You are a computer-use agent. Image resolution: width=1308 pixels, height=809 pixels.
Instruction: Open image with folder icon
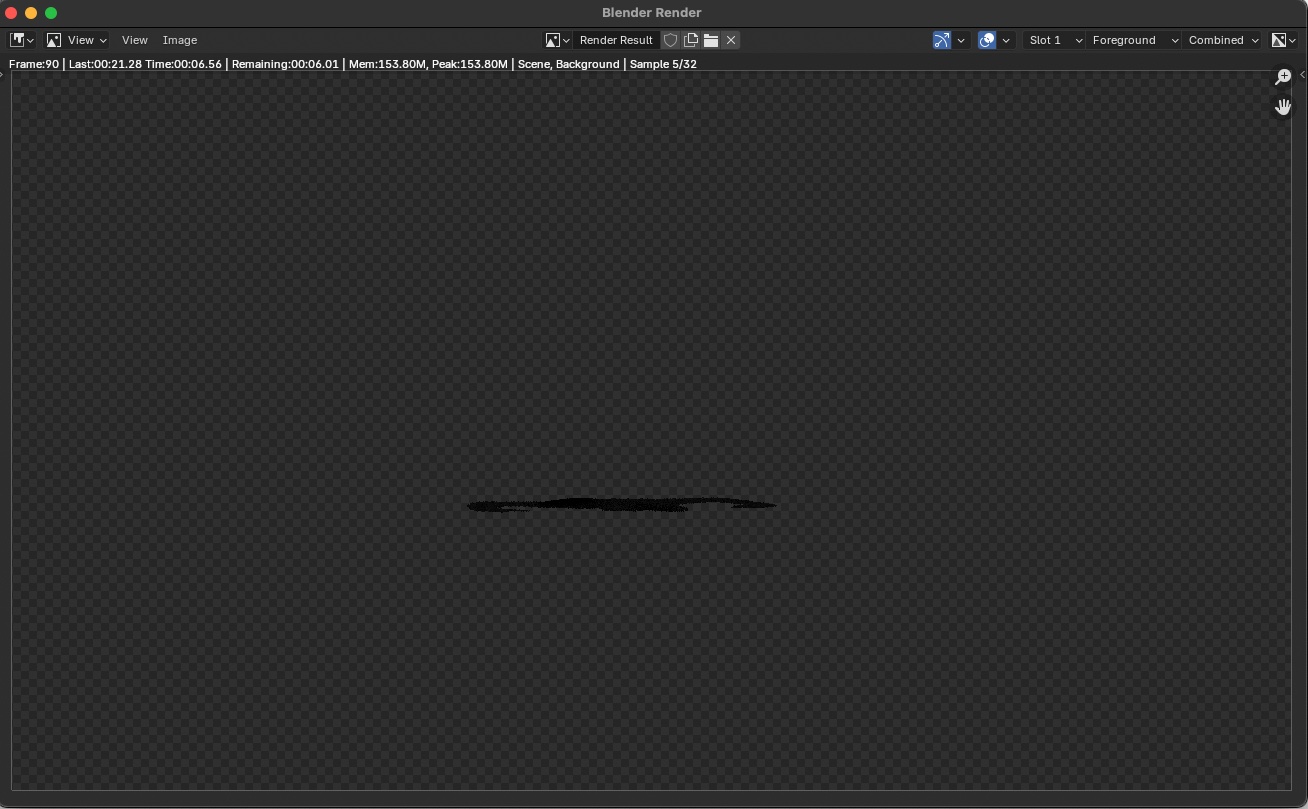[711, 40]
